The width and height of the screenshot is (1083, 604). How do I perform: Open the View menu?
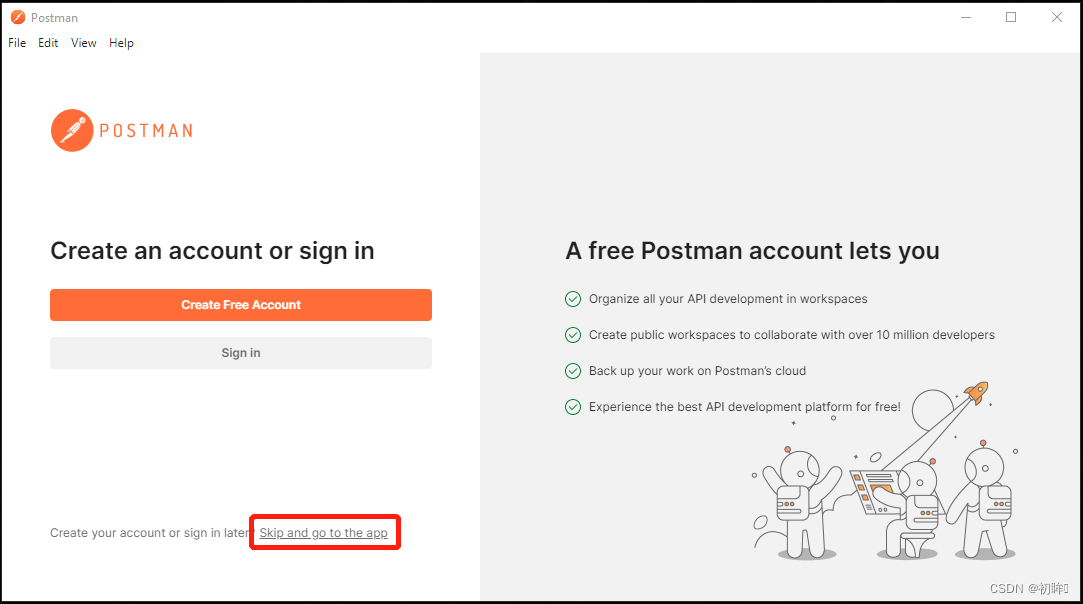[x=83, y=42]
